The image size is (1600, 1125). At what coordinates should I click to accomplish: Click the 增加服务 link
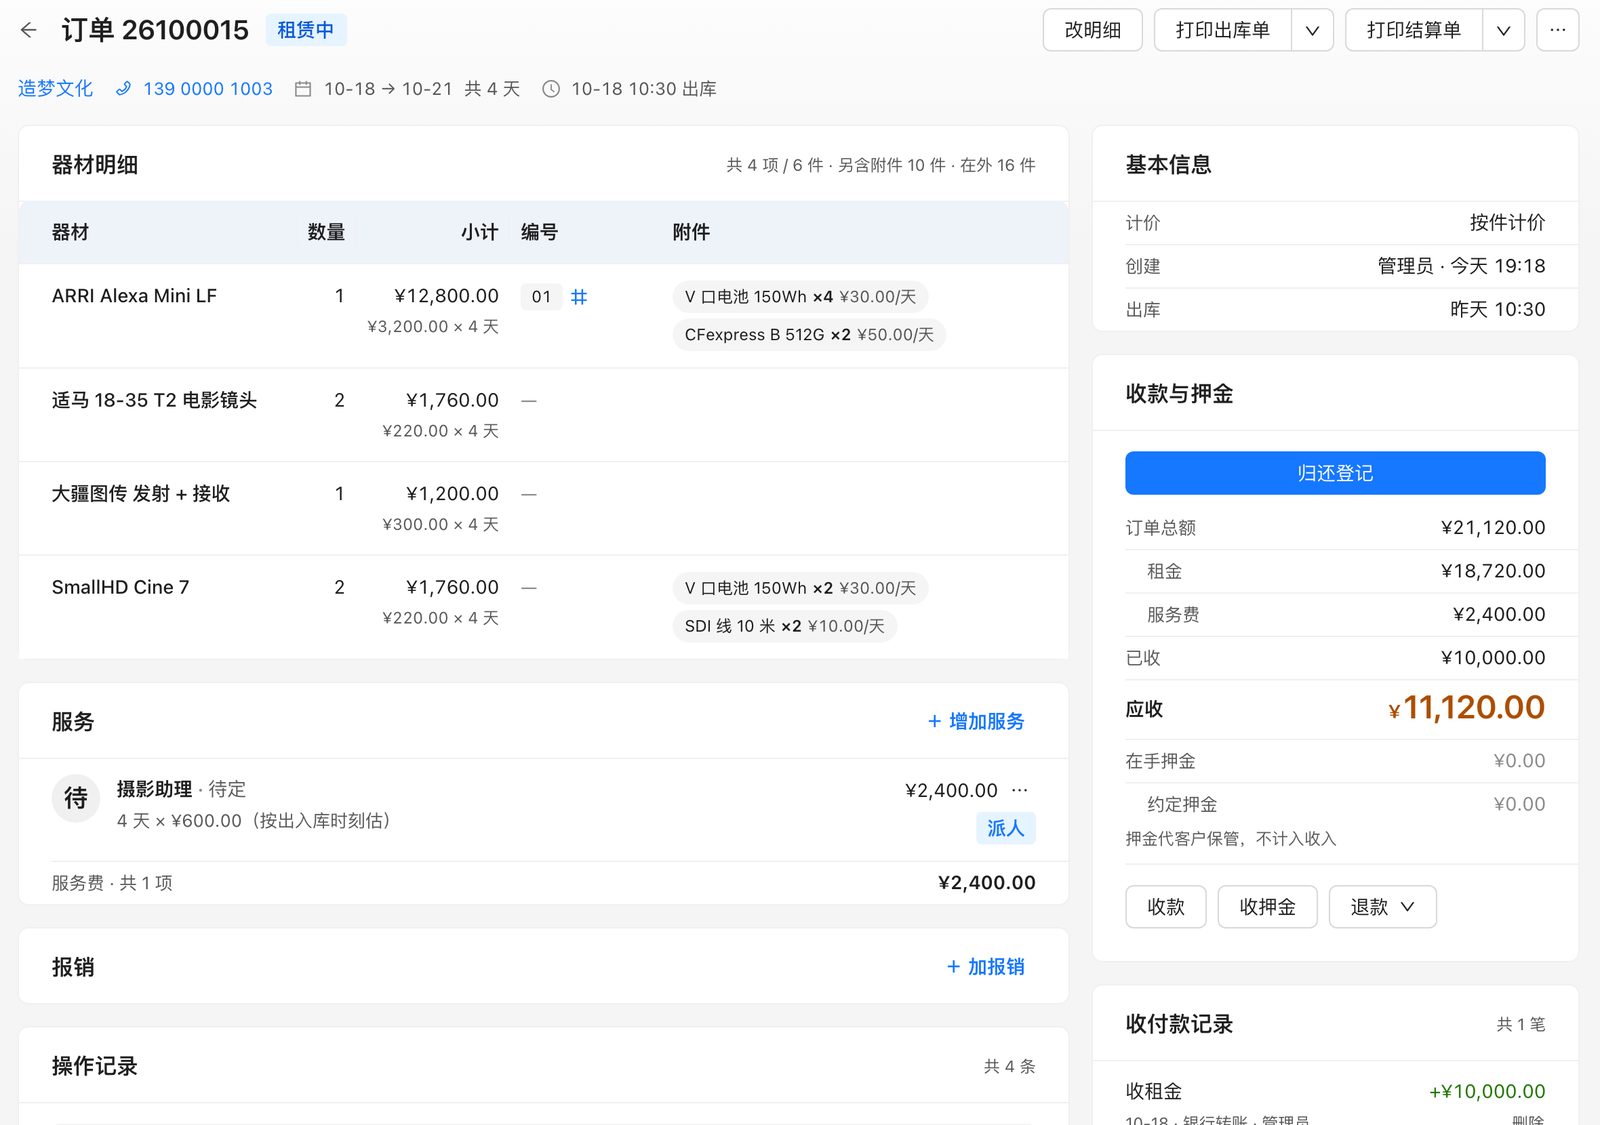tap(976, 721)
